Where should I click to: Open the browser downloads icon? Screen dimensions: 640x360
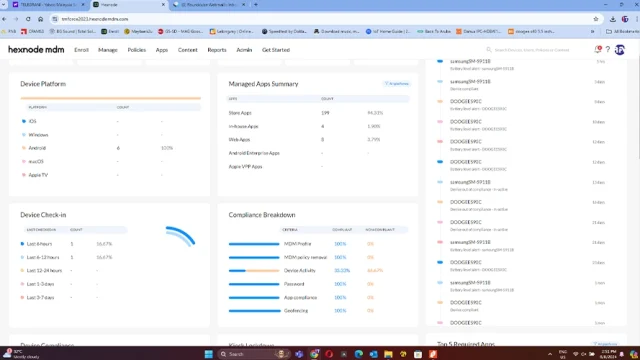(613, 19)
